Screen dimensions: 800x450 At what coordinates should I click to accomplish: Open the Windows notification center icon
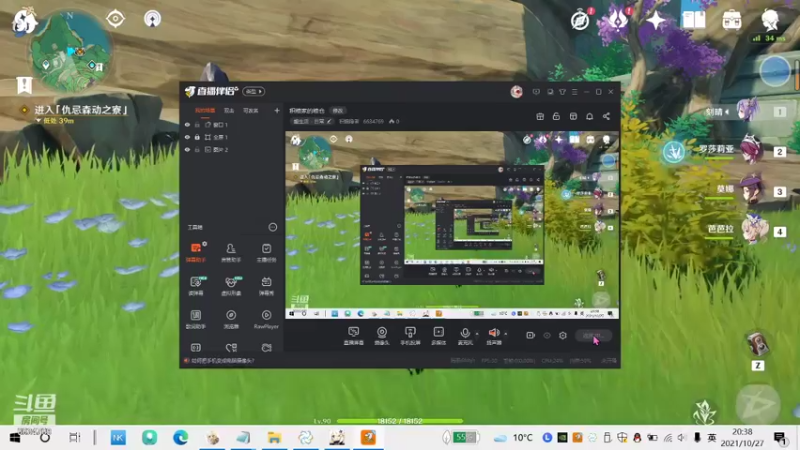coord(780,438)
